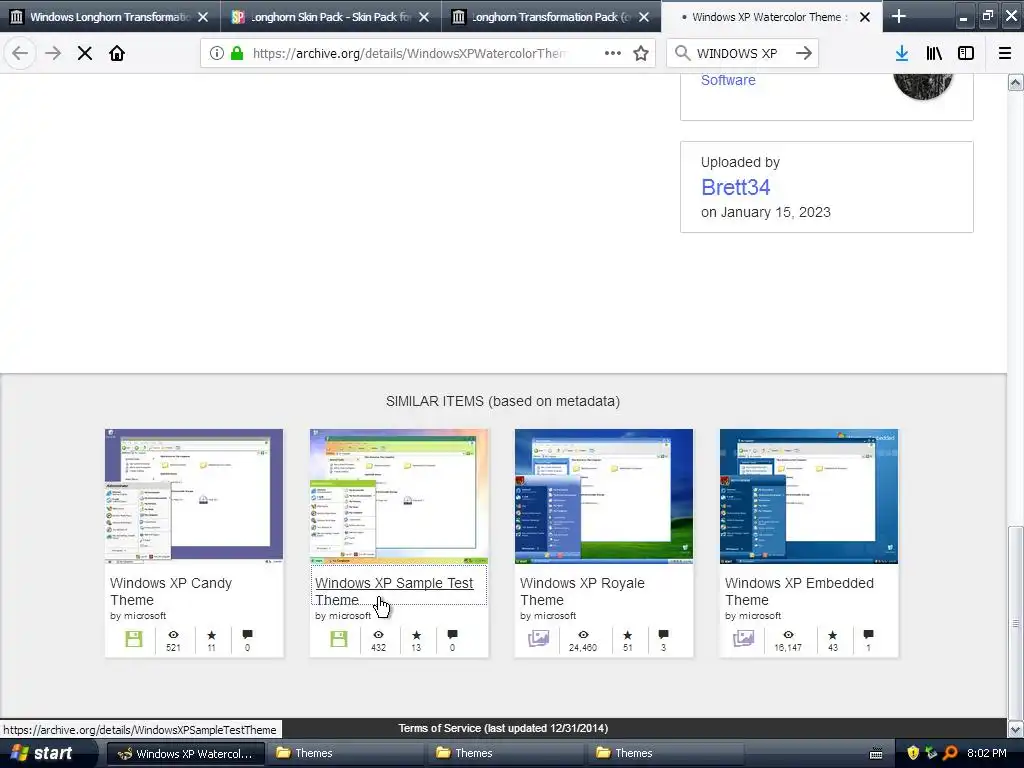Click reviews bubble on Embedded Theme card

click(x=868, y=634)
